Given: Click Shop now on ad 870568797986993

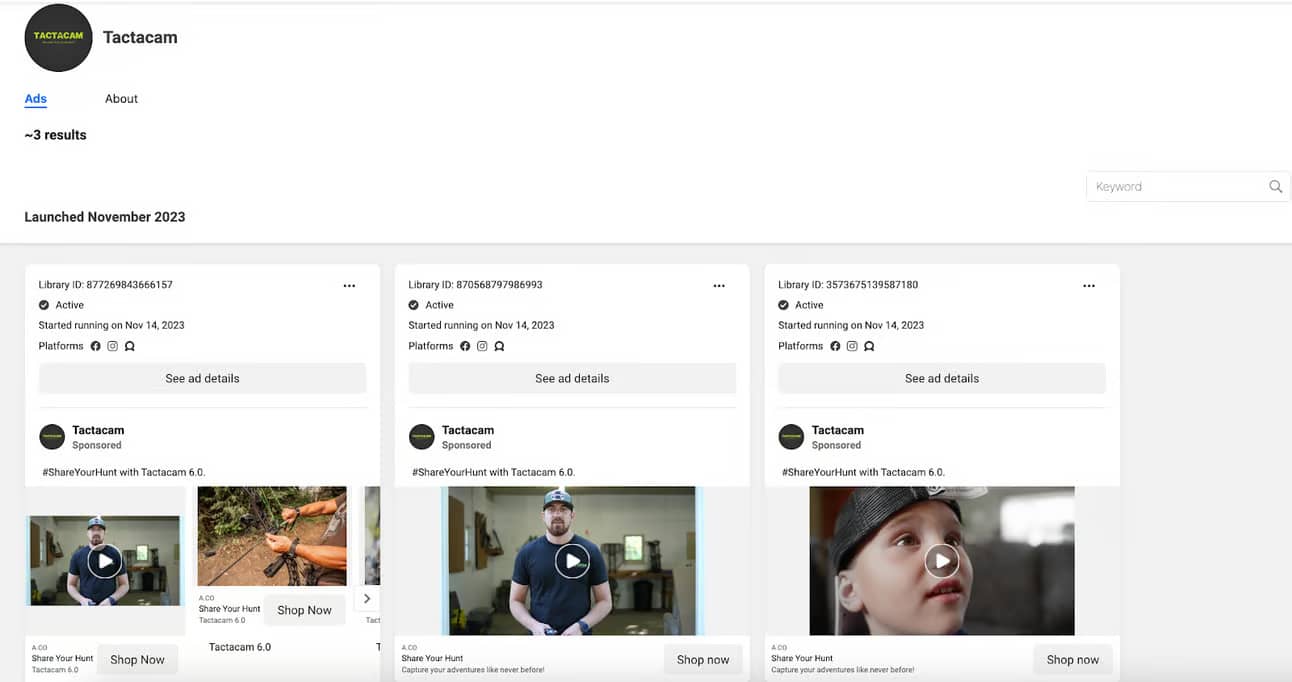Looking at the screenshot, I should pos(703,660).
